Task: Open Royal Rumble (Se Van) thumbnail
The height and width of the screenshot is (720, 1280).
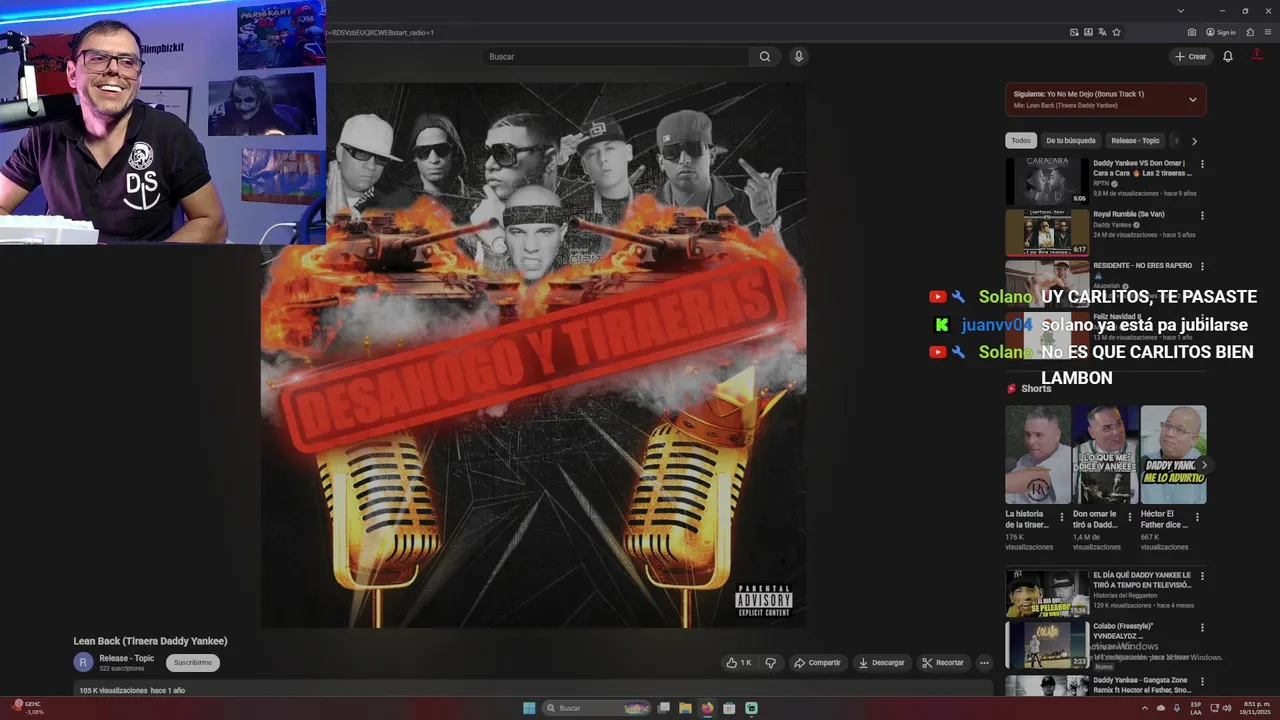Action: [x=1047, y=232]
